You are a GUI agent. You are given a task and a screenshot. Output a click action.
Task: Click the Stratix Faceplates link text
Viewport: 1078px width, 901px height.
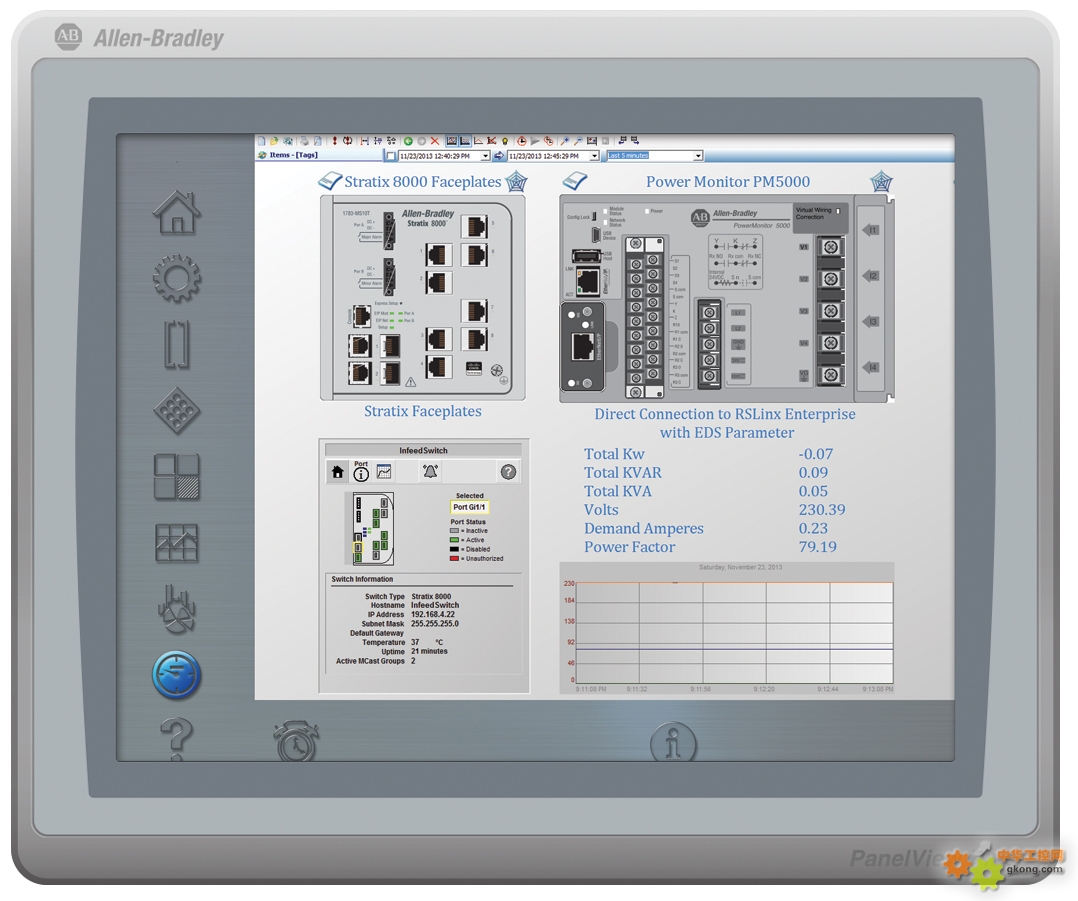(x=422, y=411)
